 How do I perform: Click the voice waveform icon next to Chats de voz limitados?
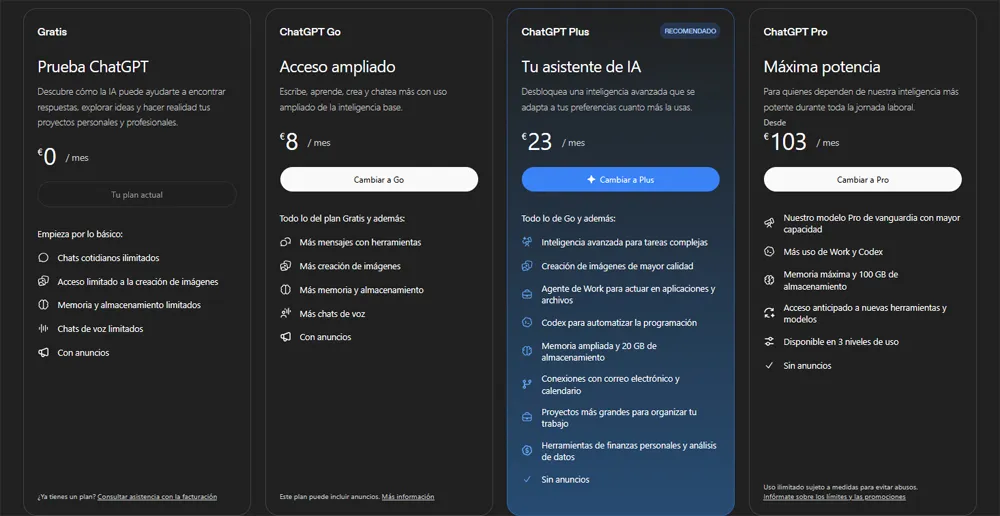43,329
